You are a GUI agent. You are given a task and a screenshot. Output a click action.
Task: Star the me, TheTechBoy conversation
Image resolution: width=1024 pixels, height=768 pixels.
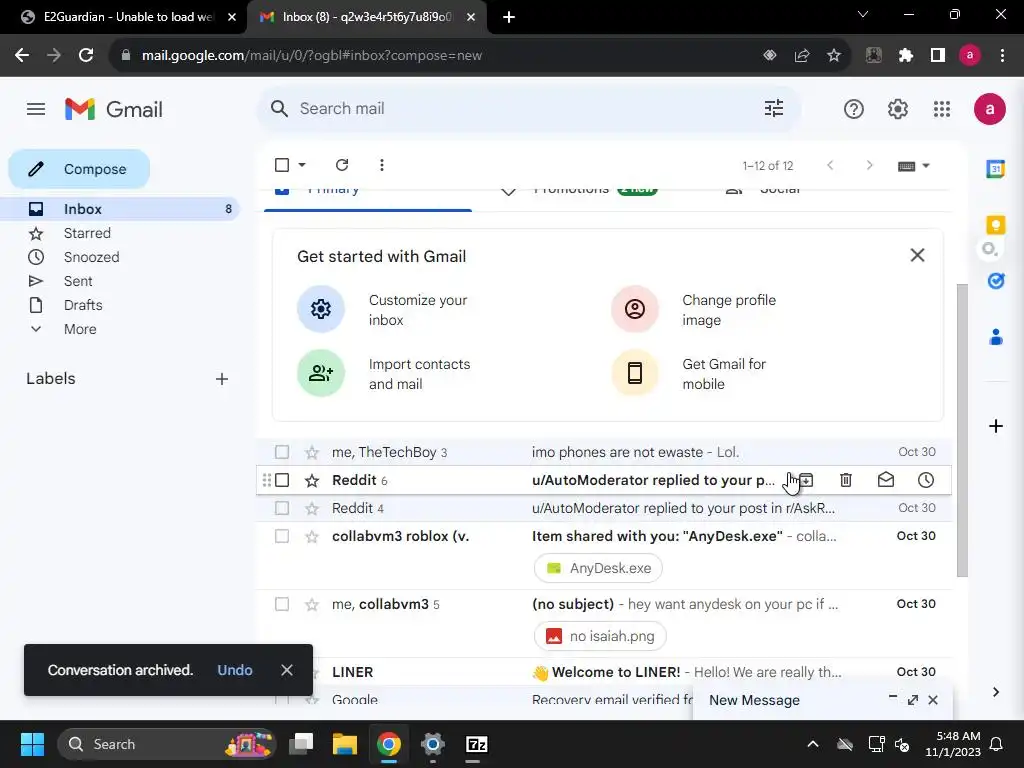(x=312, y=452)
